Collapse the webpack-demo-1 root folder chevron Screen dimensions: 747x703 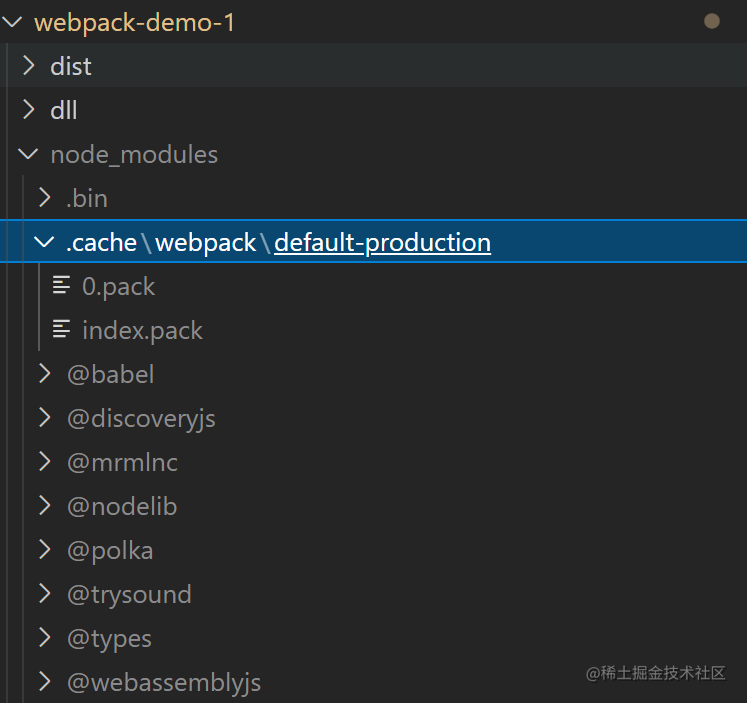[x=12, y=22]
